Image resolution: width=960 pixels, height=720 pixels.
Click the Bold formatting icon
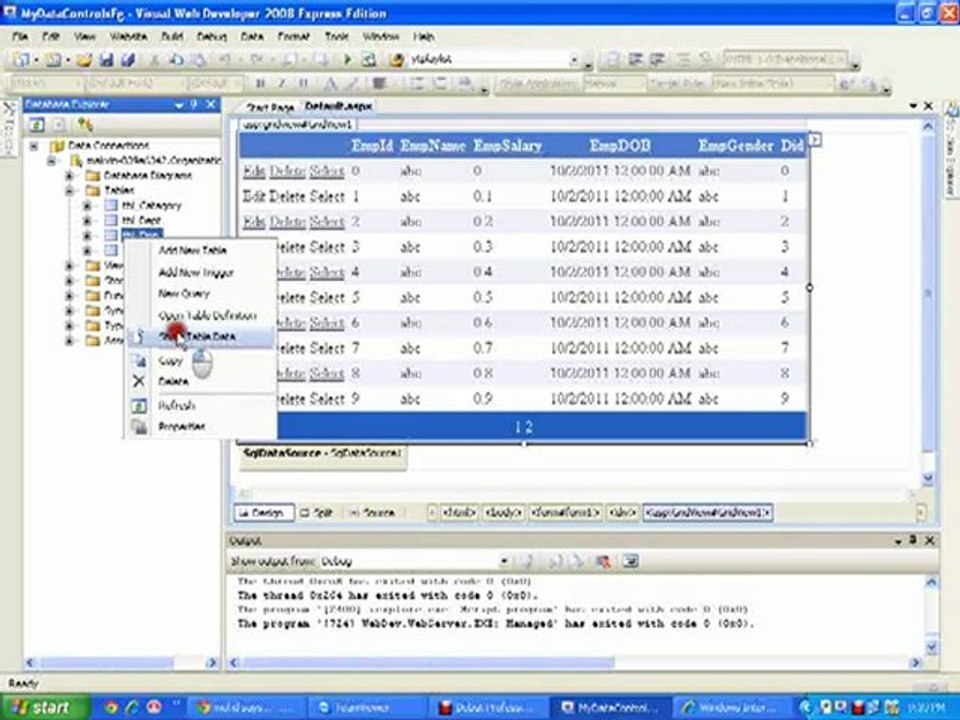pyautogui.click(x=260, y=84)
